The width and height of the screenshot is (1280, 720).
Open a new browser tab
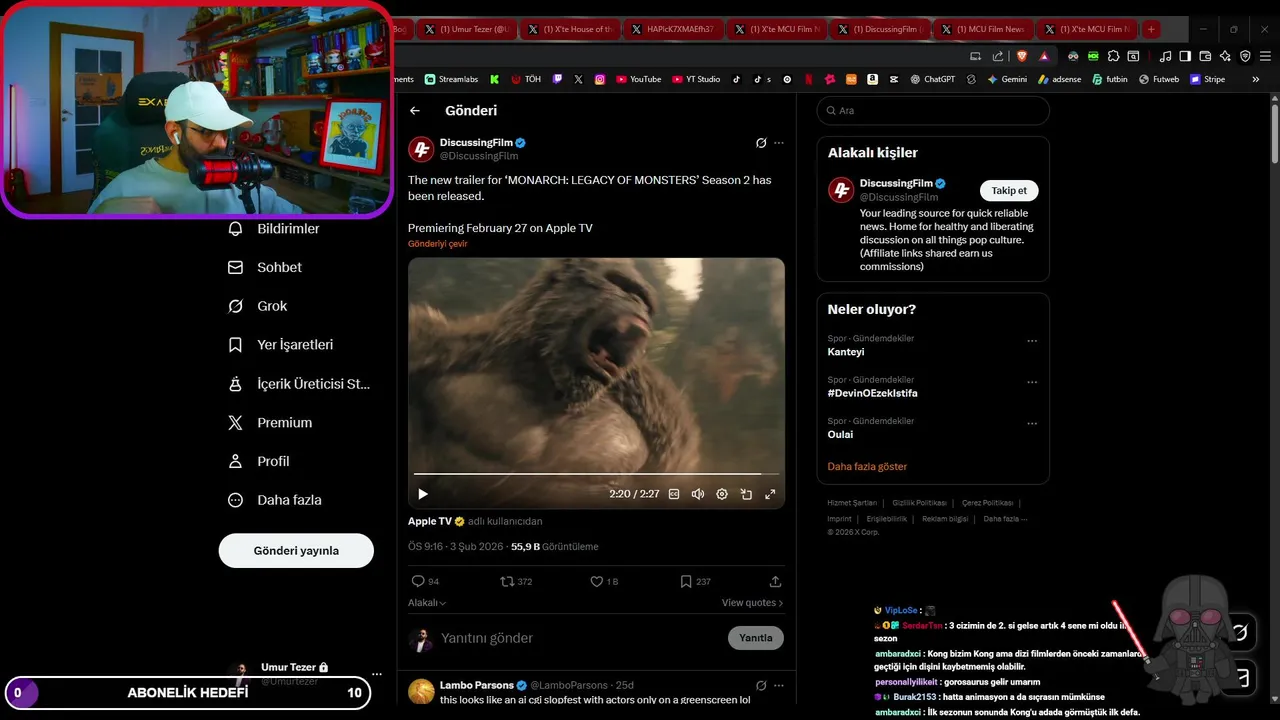click(1151, 29)
